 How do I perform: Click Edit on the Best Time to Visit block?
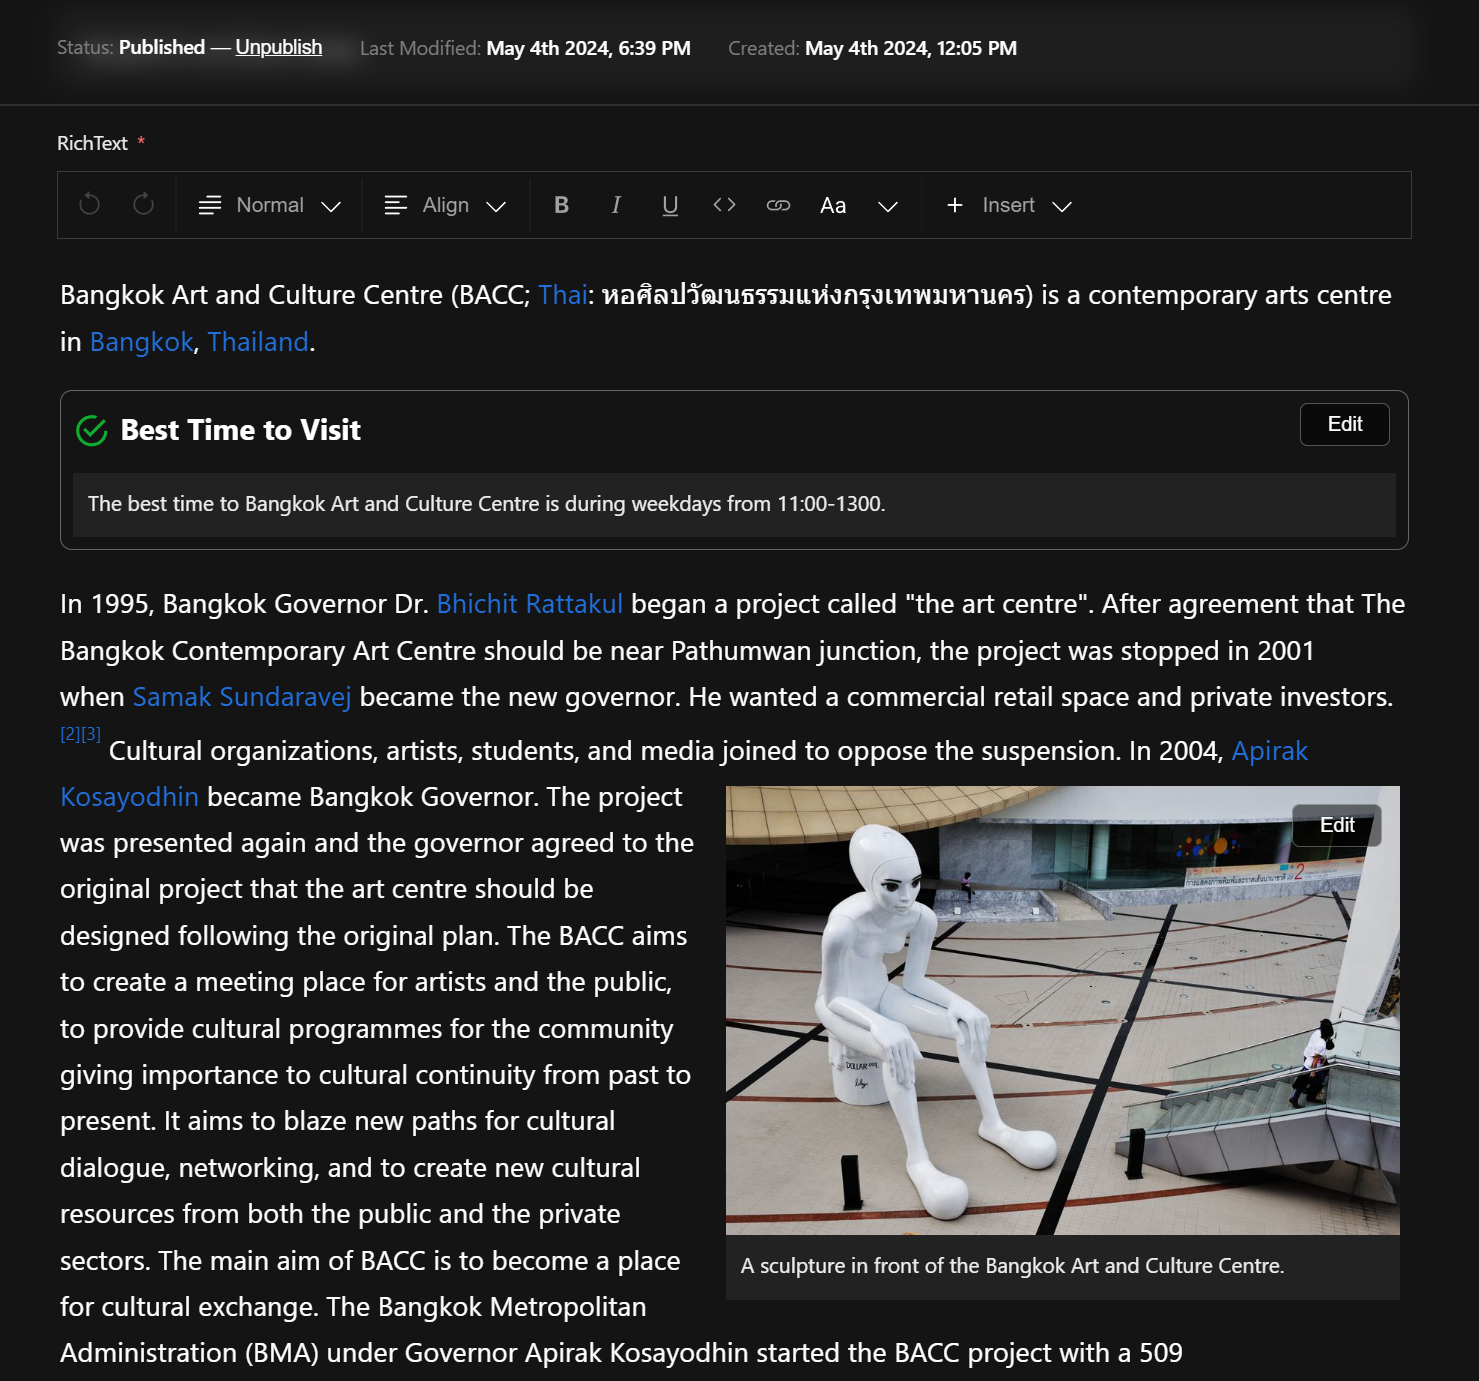pyautogui.click(x=1344, y=424)
